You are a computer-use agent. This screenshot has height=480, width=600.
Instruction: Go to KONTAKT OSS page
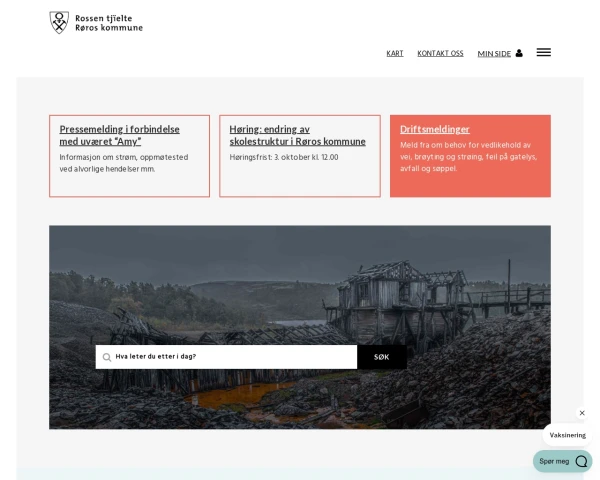click(440, 53)
